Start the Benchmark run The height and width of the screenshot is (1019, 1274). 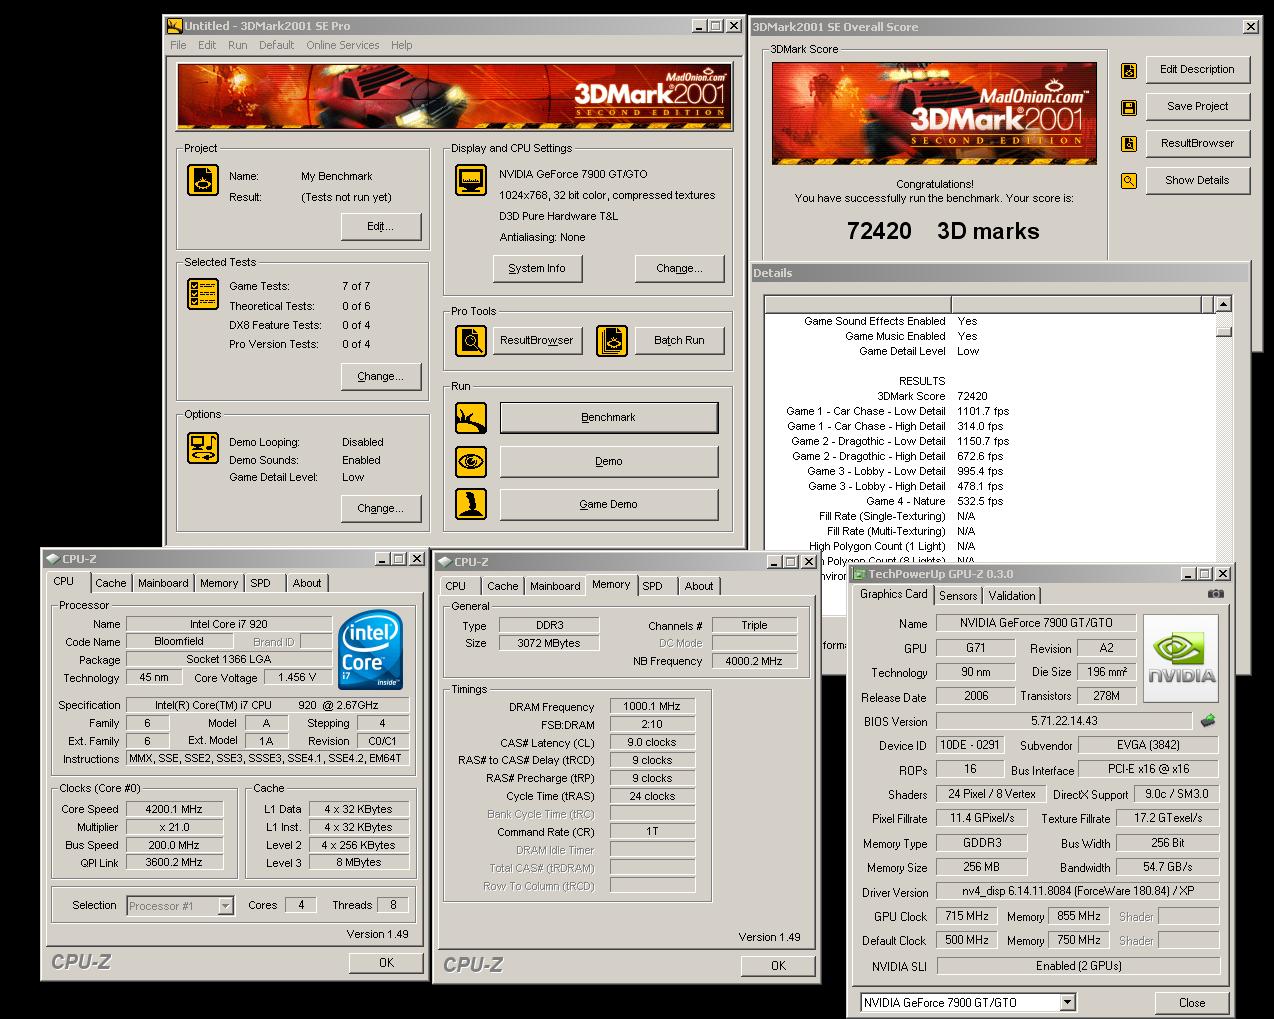pos(608,417)
